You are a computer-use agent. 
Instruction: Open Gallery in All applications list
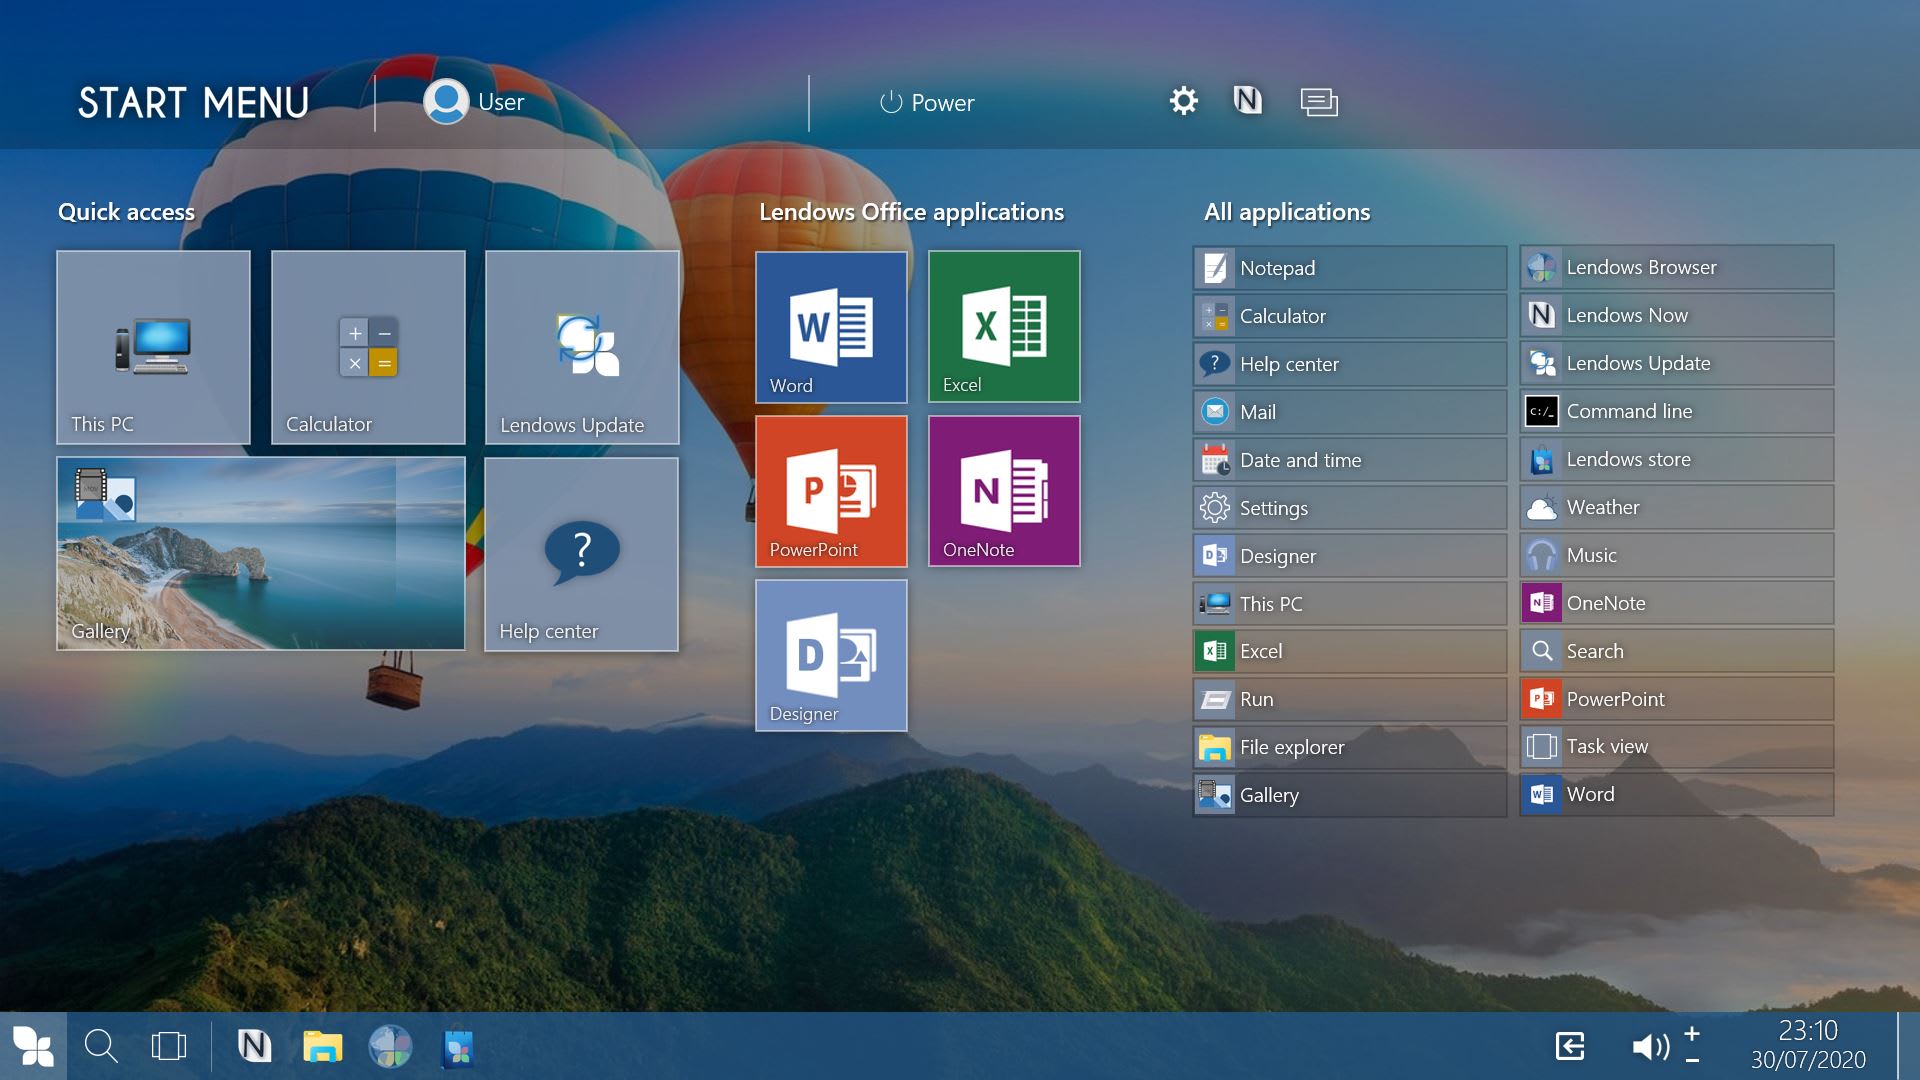point(1350,795)
